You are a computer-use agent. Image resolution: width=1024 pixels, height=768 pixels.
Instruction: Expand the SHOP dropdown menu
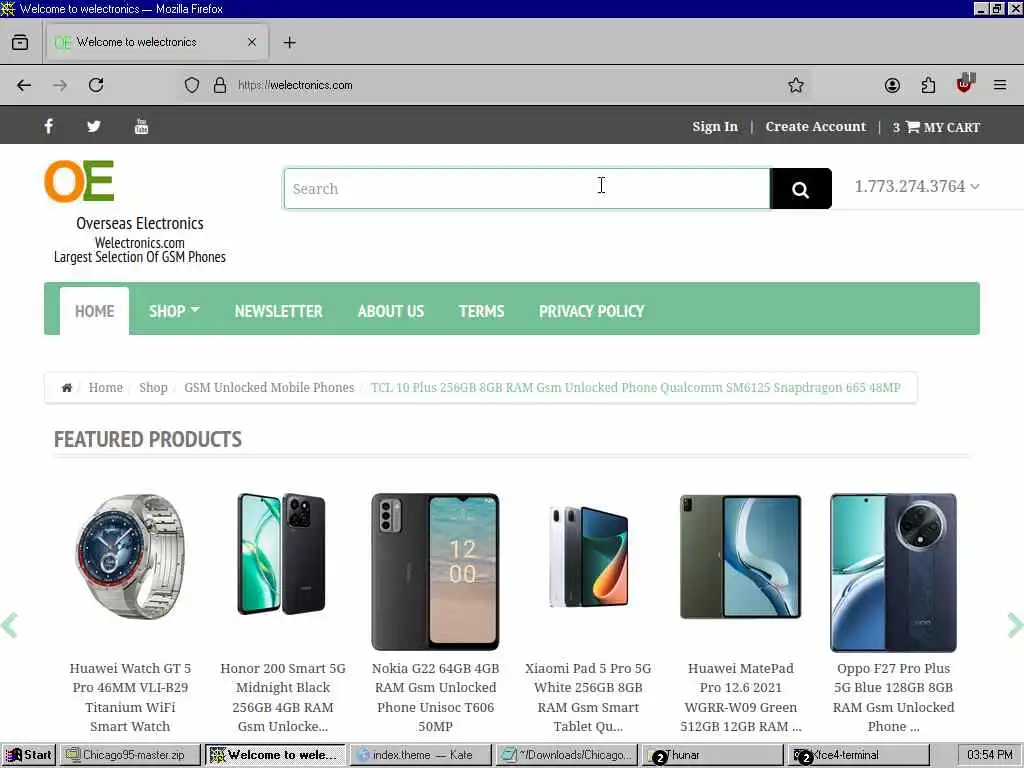(174, 311)
